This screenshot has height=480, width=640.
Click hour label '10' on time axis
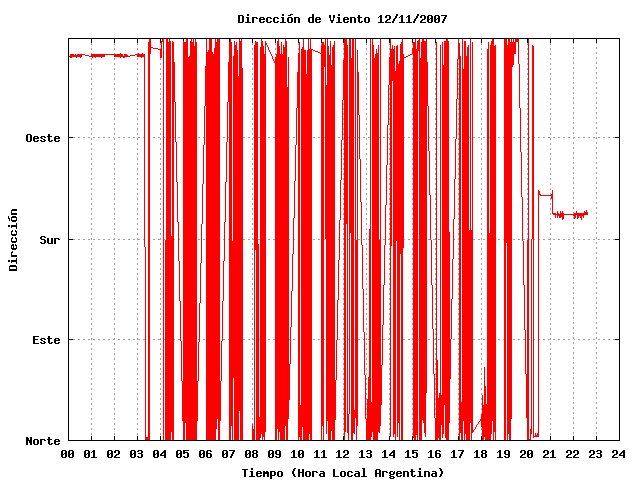click(x=298, y=454)
